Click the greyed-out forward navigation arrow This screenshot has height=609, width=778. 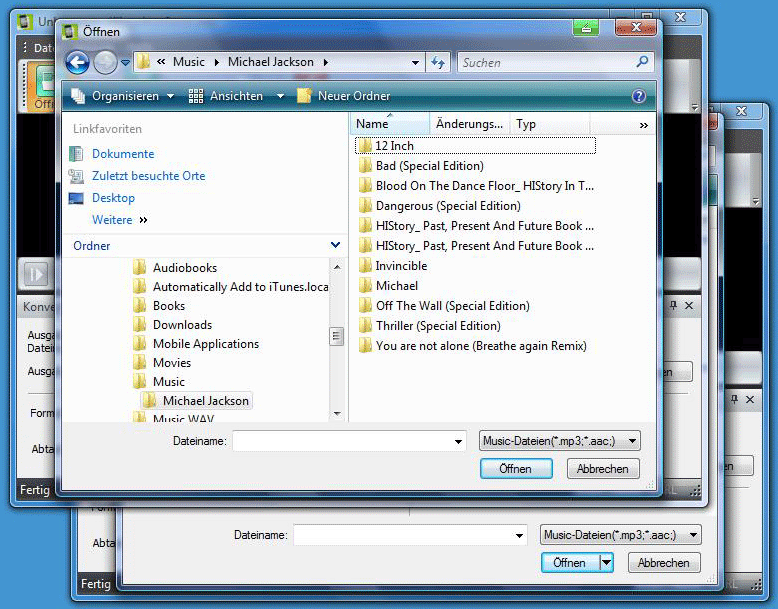[105, 63]
